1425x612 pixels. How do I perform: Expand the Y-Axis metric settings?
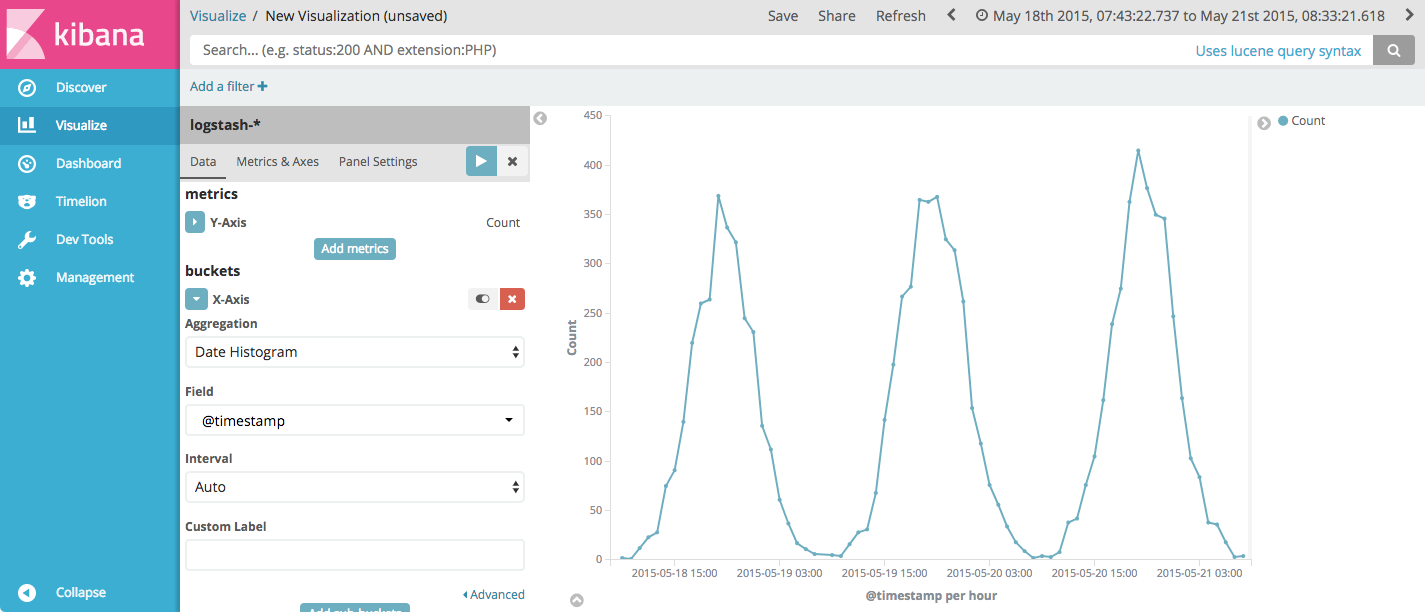pos(194,222)
